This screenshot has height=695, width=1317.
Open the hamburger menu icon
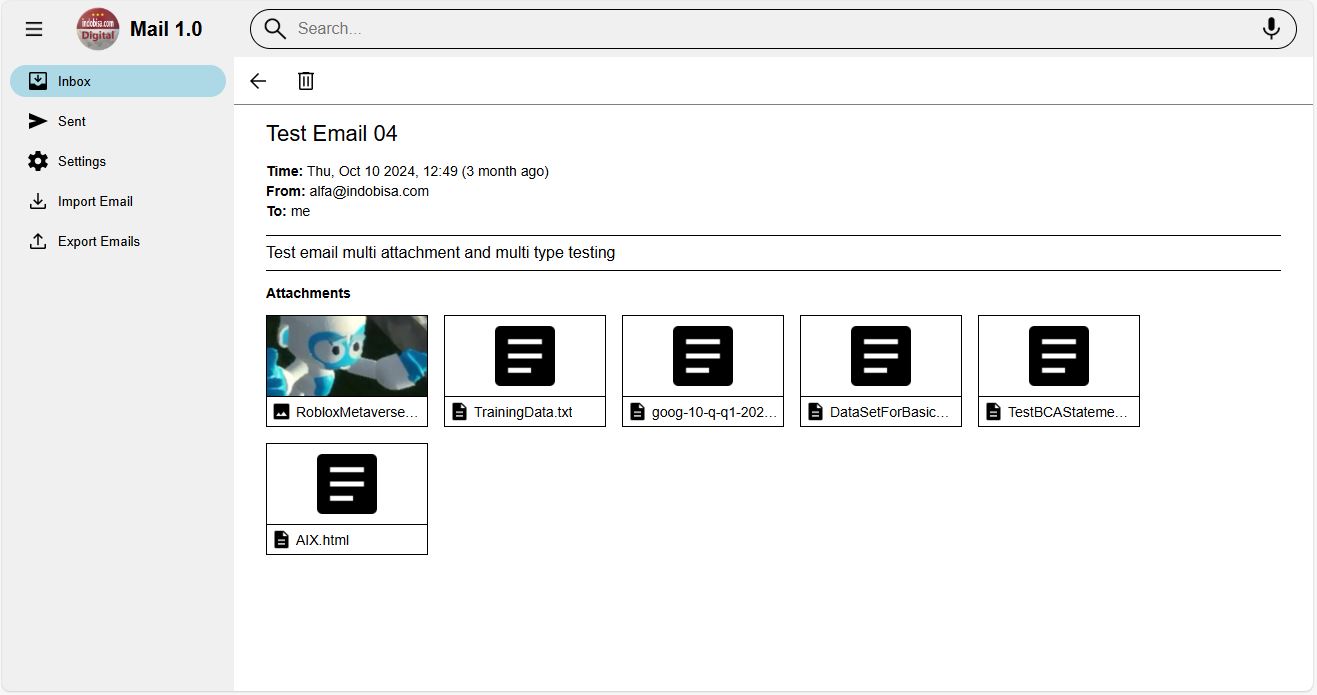tap(34, 29)
